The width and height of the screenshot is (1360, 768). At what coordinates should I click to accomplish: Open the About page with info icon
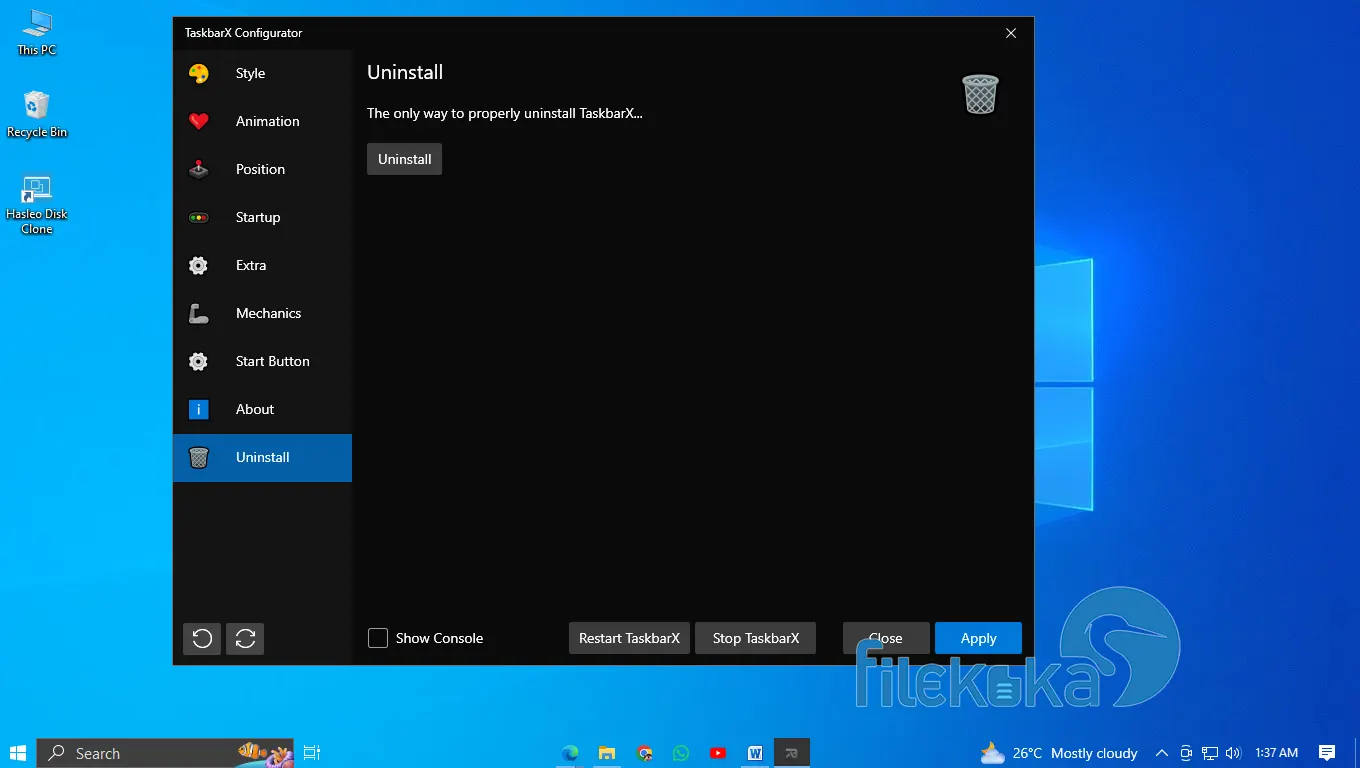click(262, 409)
